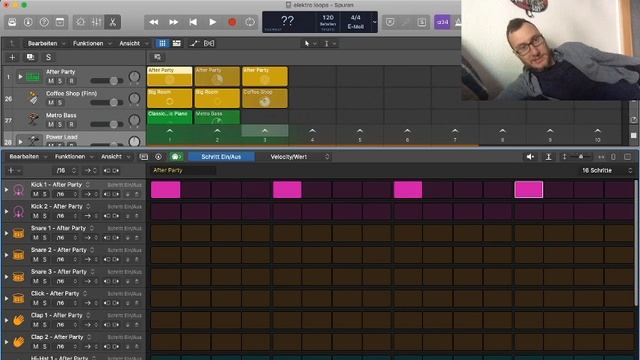Toggle green MIDI In button in sequencer
This screenshot has height=360, width=640.
click(x=176, y=157)
